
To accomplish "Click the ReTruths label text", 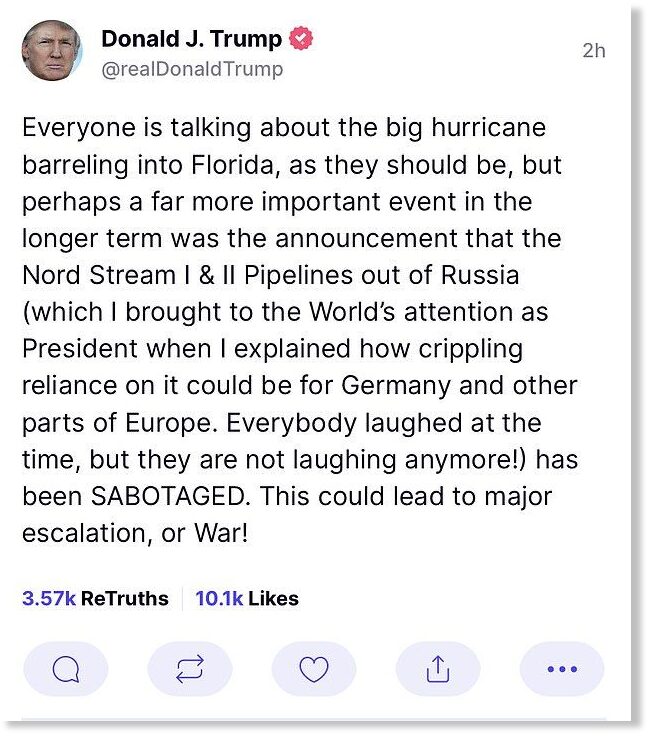I will (125, 598).
